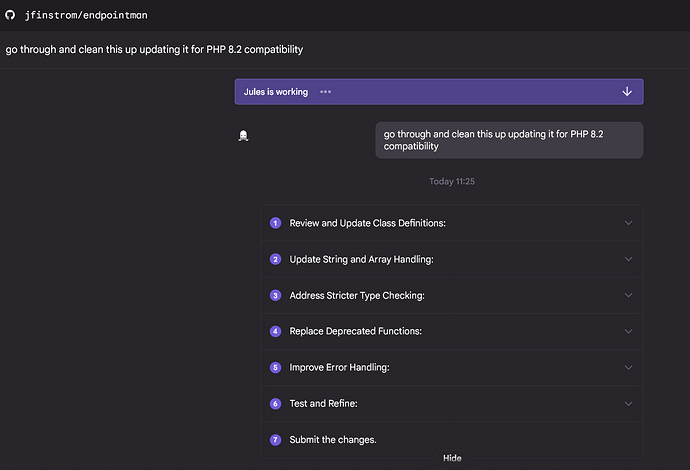Expand Address Stricter Type Checking chevron
Image resolution: width=690 pixels, height=470 pixels.
click(x=628, y=295)
